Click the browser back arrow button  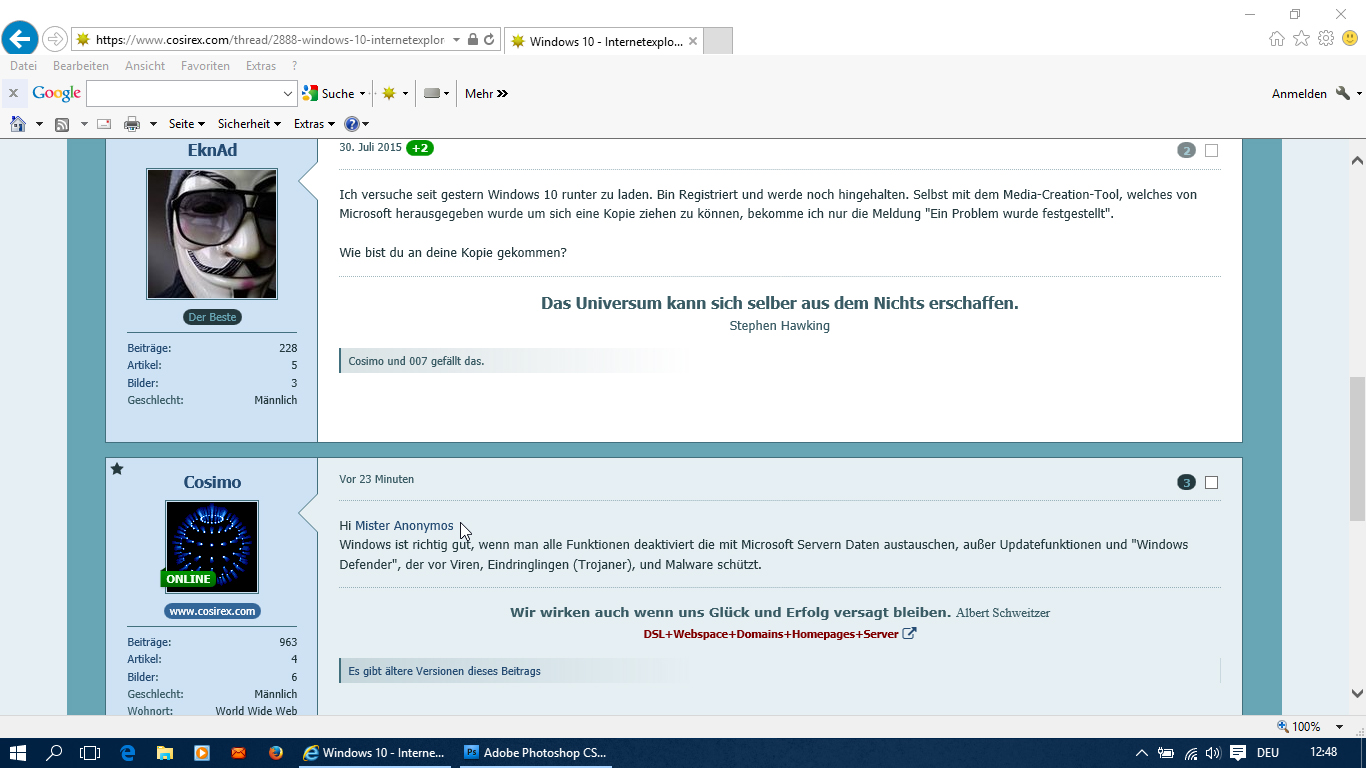(x=20, y=39)
